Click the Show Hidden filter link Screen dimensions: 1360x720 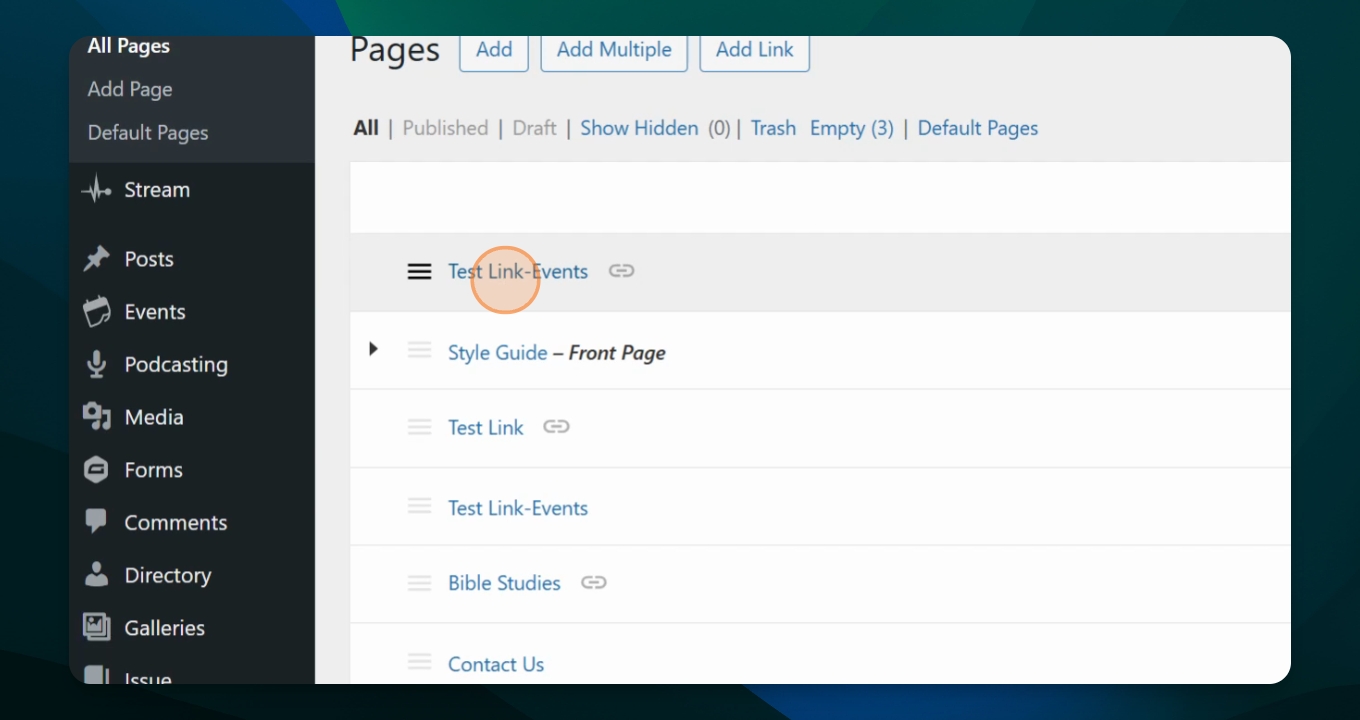[639, 128]
